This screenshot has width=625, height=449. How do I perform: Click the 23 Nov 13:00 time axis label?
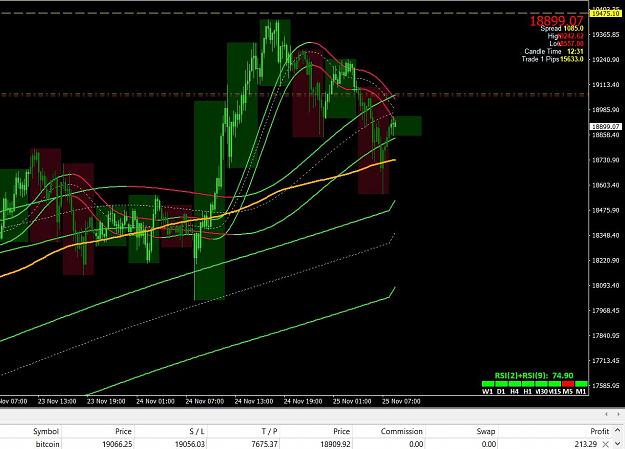click(x=57, y=401)
